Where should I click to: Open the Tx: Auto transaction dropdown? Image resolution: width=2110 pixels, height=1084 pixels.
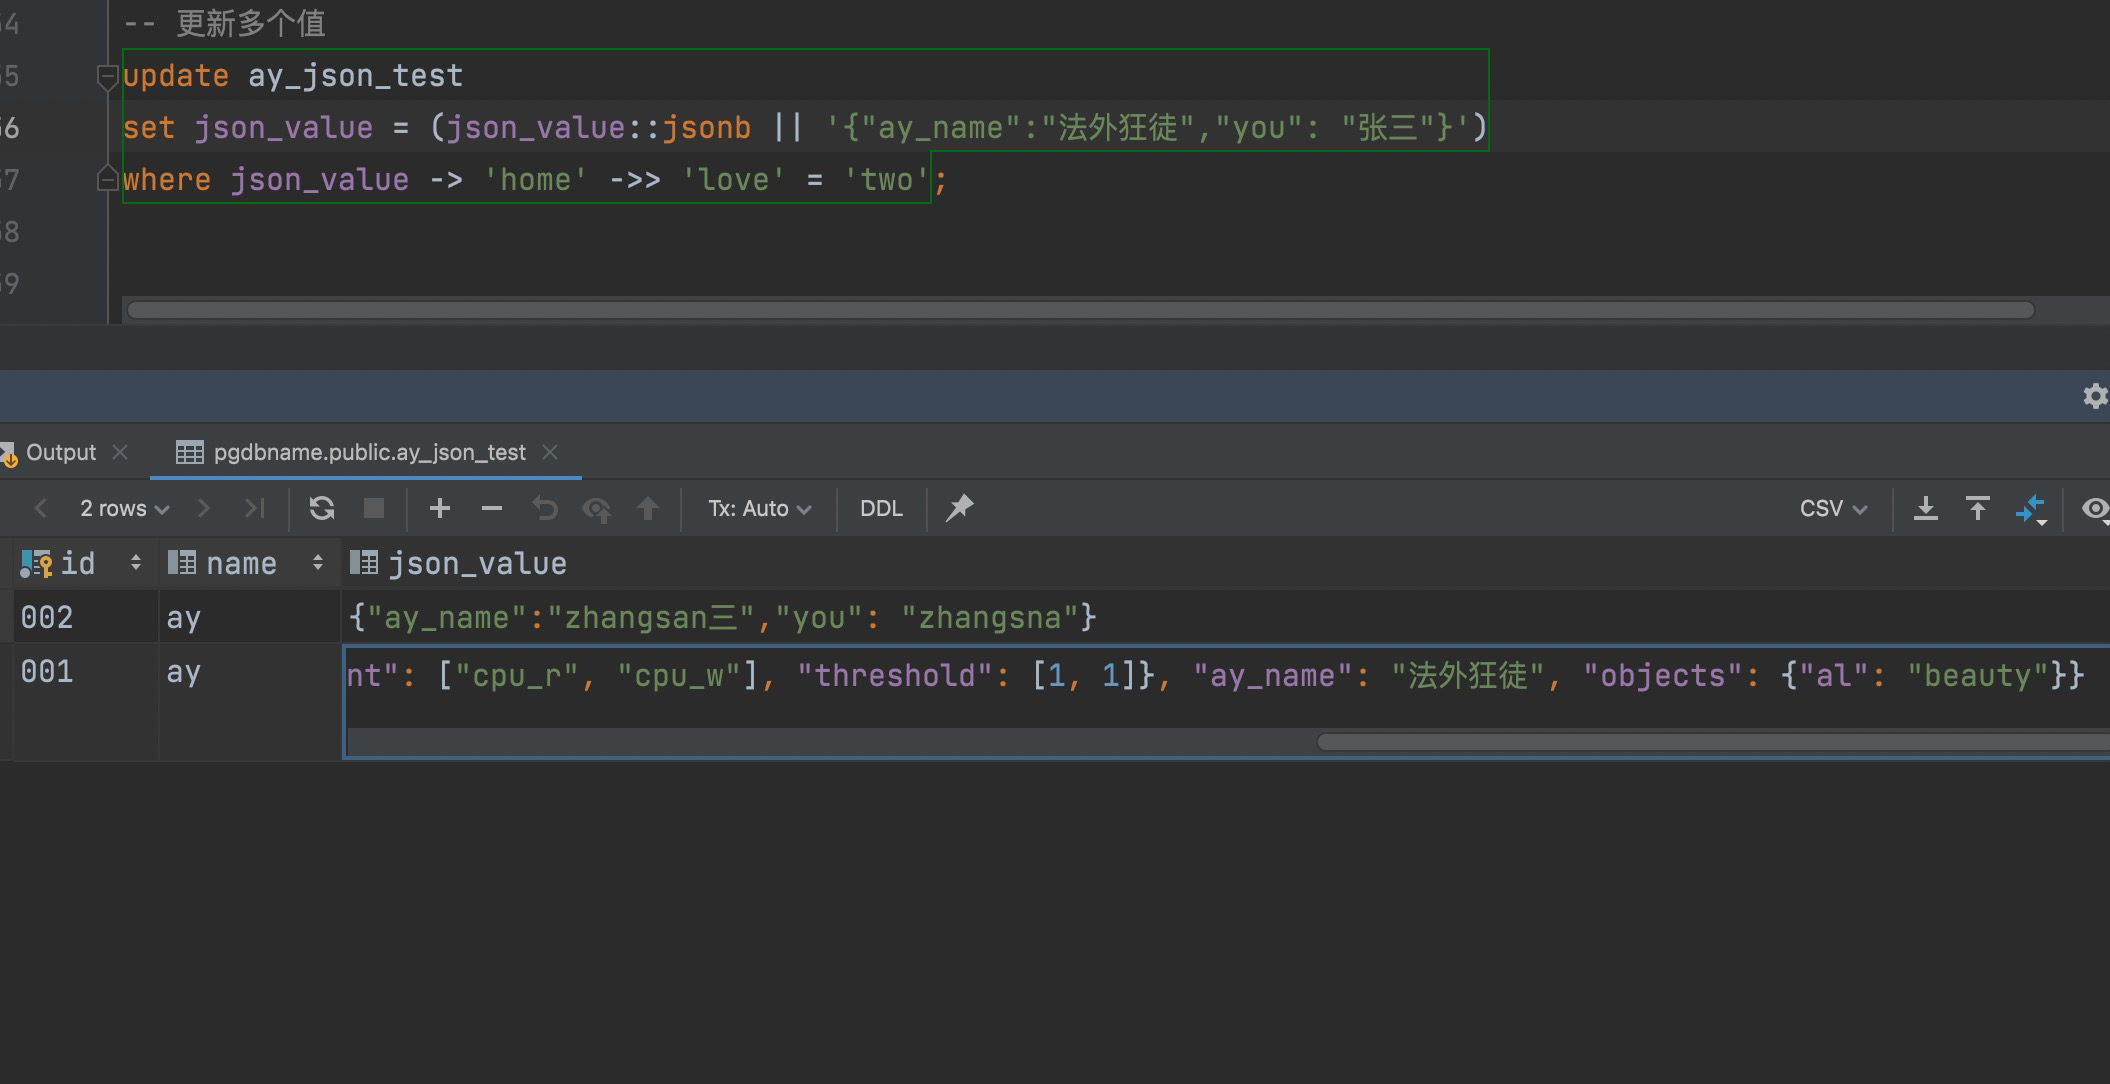(758, 508)
